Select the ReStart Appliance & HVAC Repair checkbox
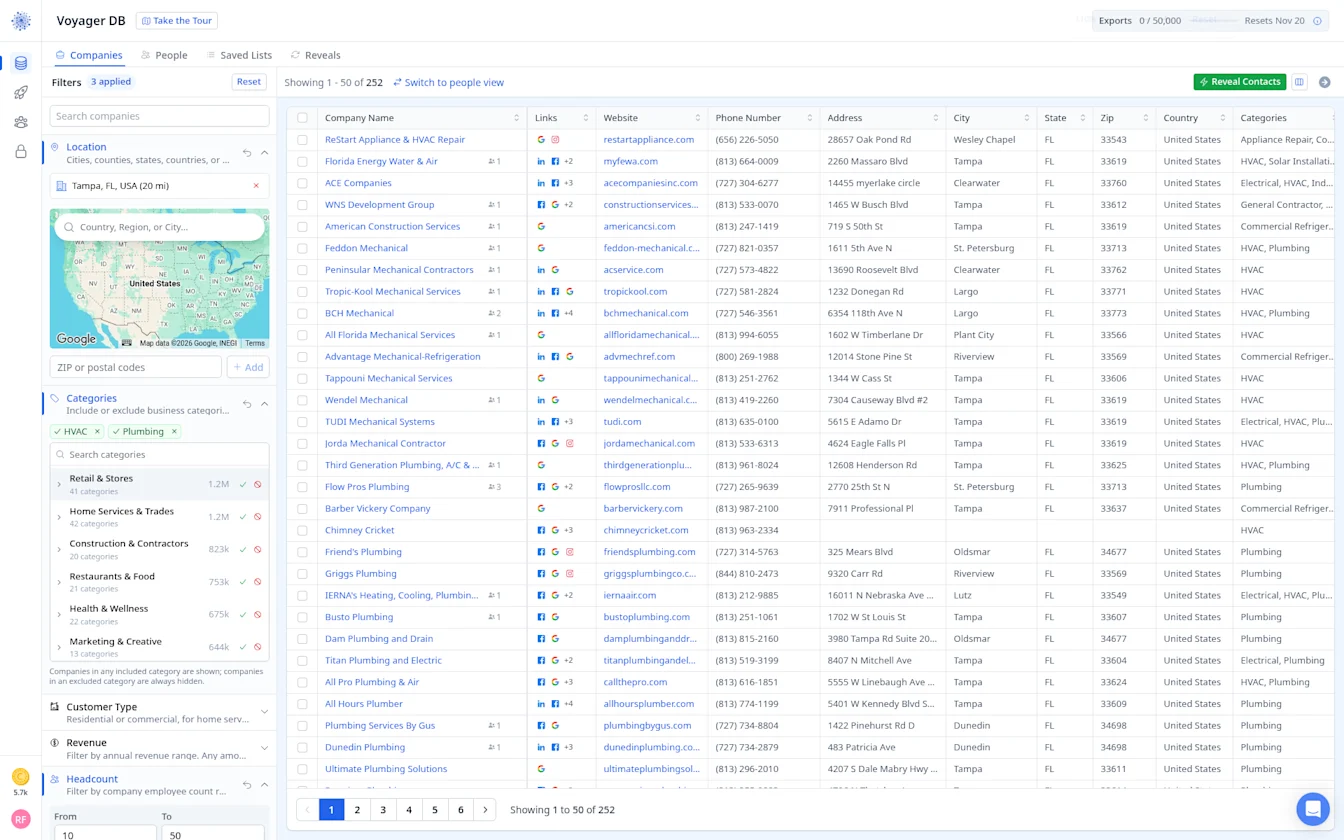 303,140
